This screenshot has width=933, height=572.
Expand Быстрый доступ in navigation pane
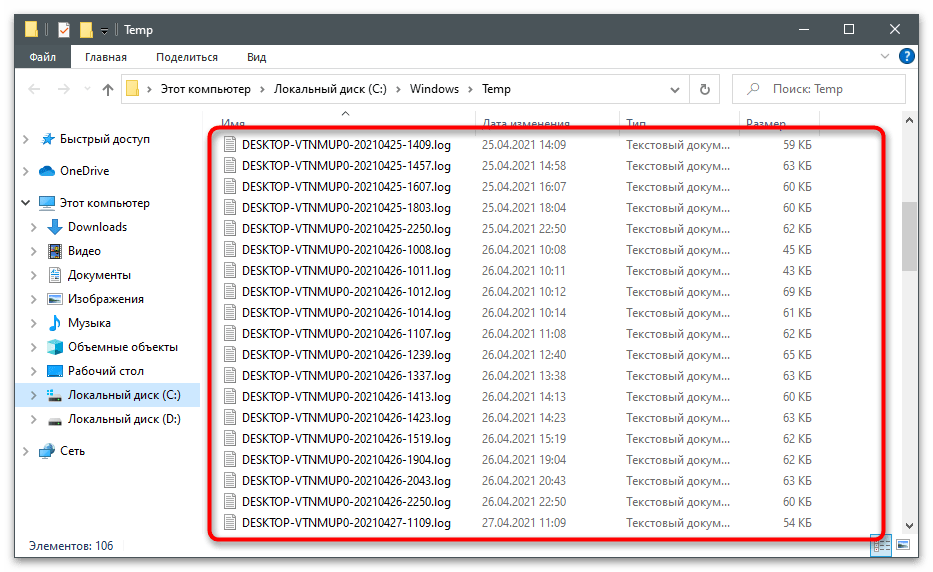pyautogui.click(x=26, y=139)
